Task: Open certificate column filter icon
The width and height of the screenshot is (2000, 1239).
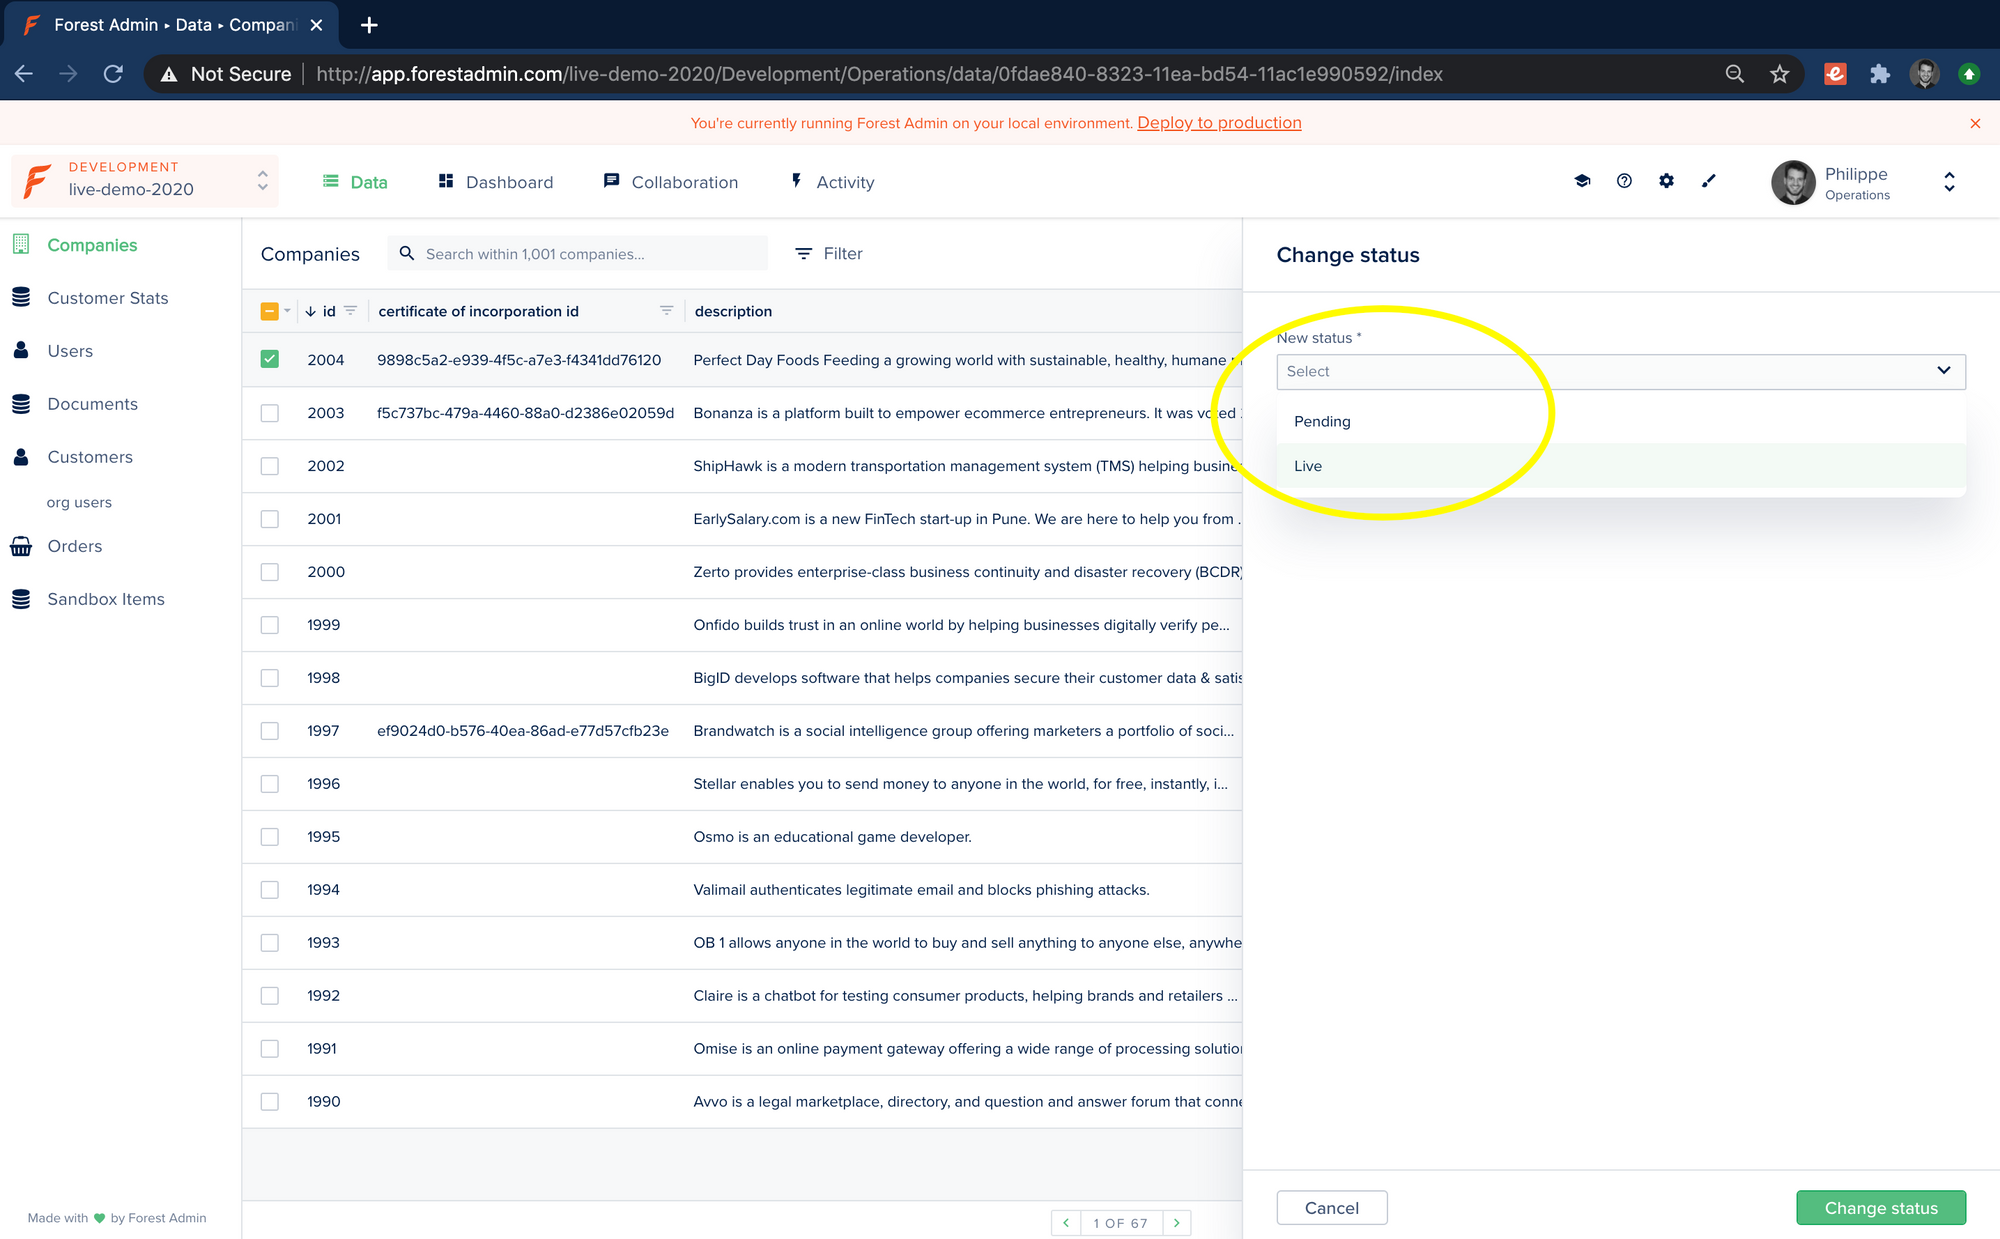Action: pyautogui.click(x=667, y=311)
